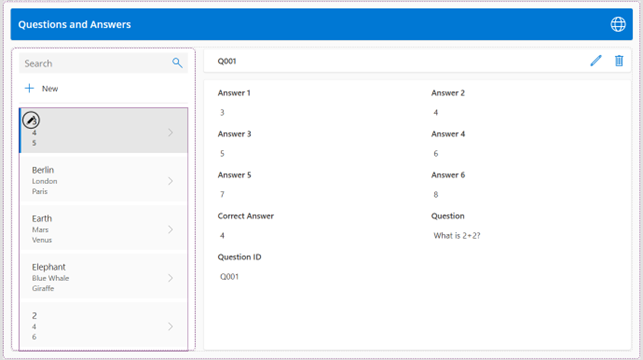Open the chevron for item 2, 4, 6
The height and width of the screenshot is (360, 643).
coord(171,326)
